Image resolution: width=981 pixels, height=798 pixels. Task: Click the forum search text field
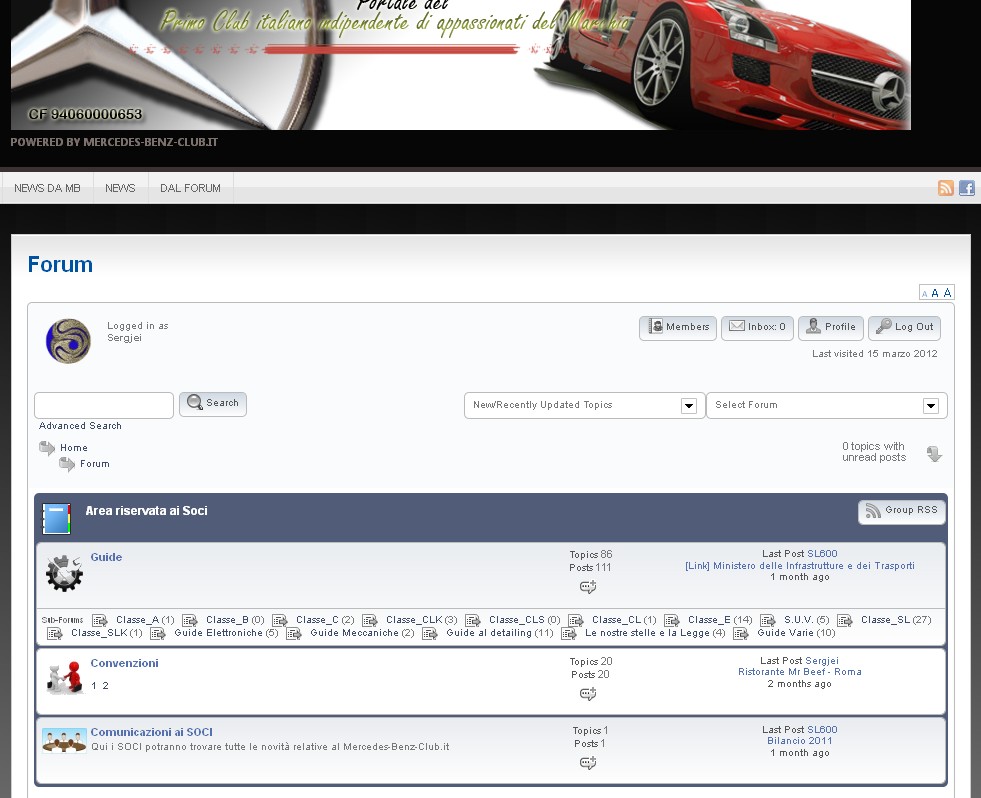104,405
